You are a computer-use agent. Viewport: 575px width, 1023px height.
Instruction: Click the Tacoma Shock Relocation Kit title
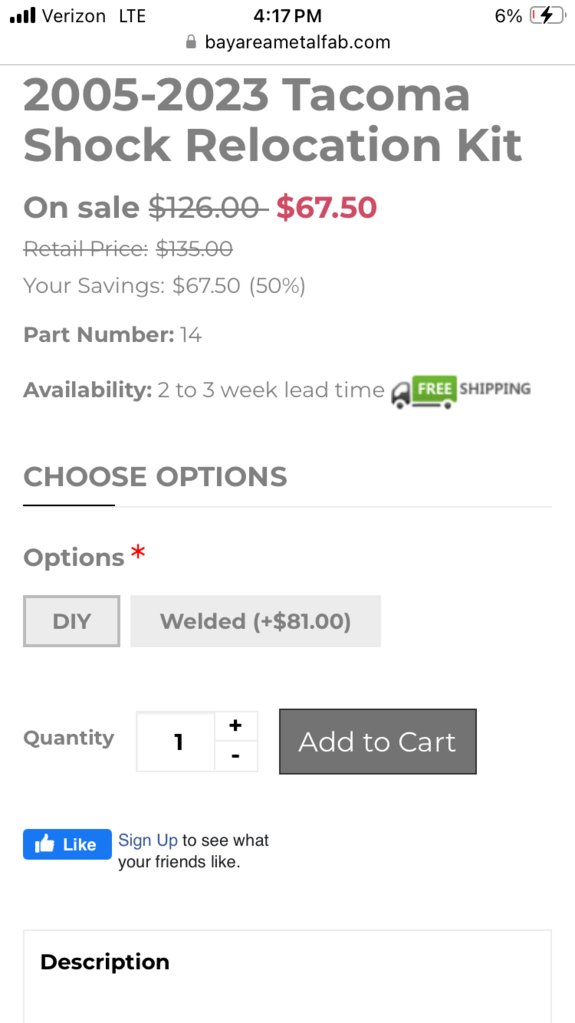(x=273, y=120)
